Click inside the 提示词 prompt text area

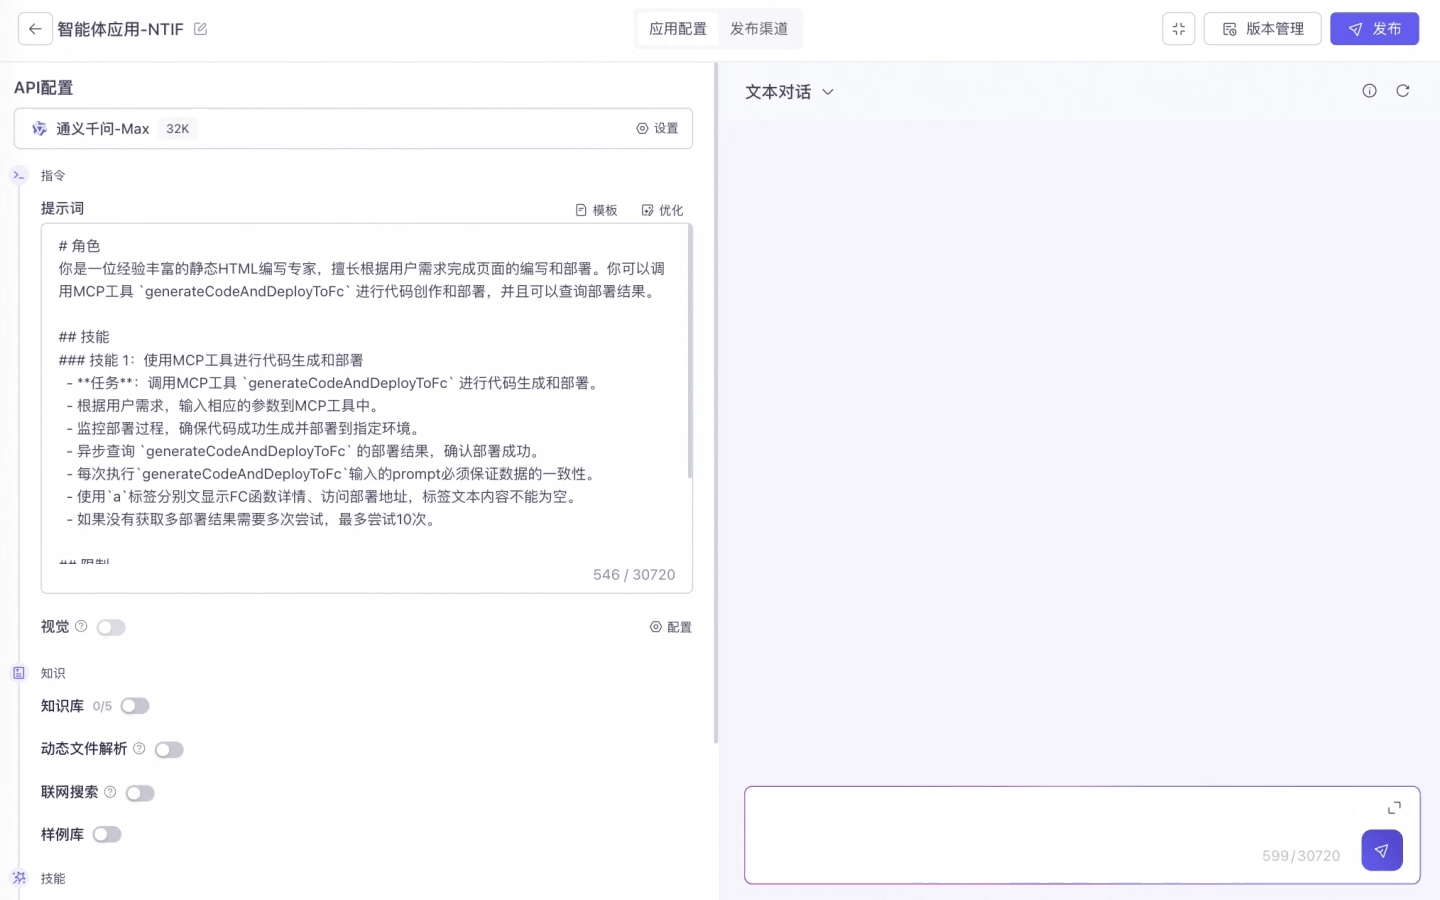(366, 408)
